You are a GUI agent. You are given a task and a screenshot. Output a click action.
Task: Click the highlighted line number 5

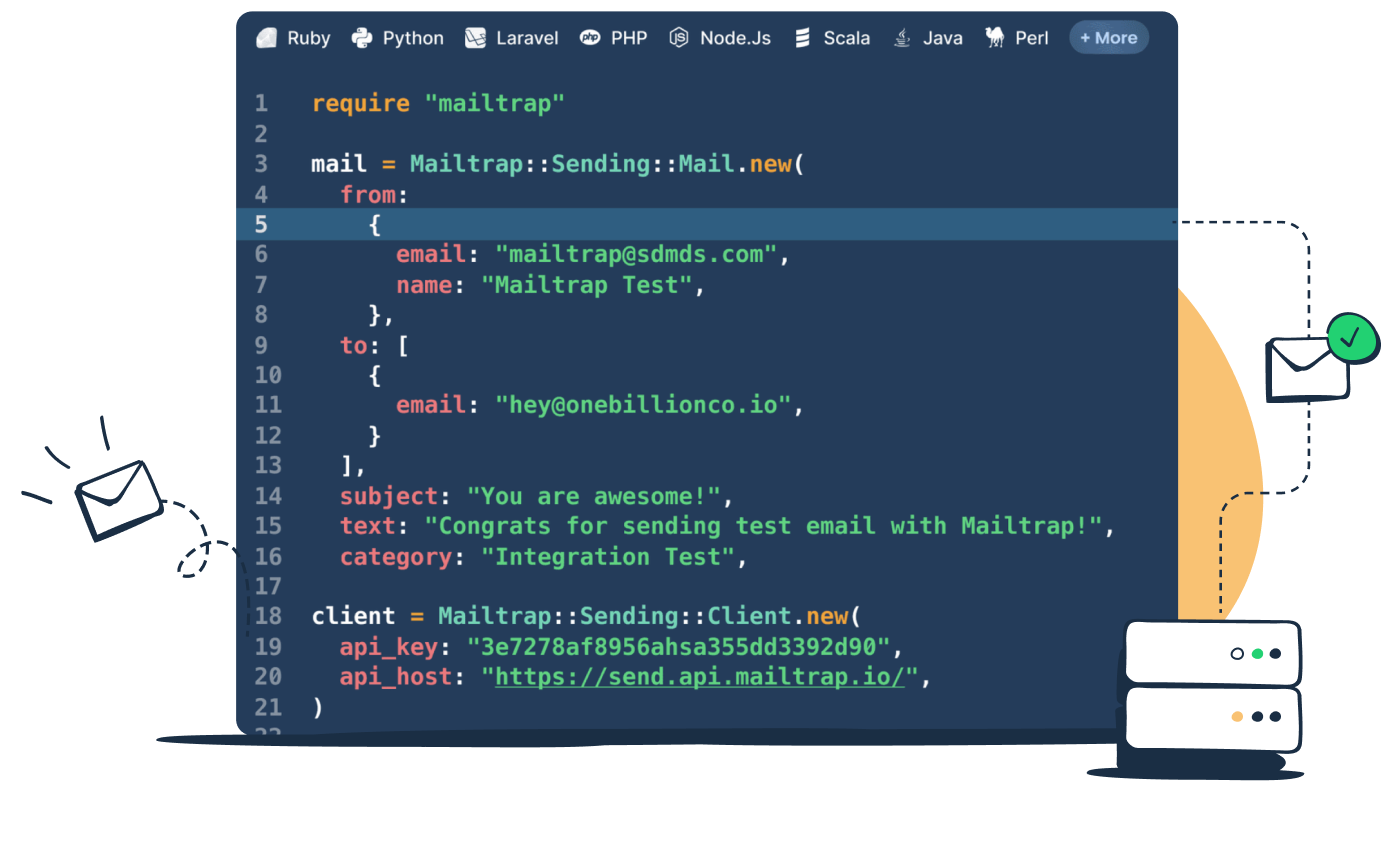[x=261, y=224]
